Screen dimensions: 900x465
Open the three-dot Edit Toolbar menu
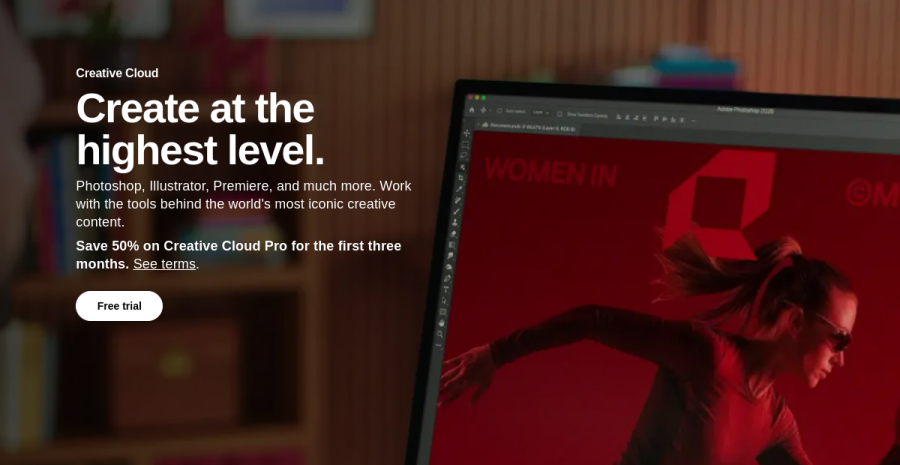pos(439,344)
